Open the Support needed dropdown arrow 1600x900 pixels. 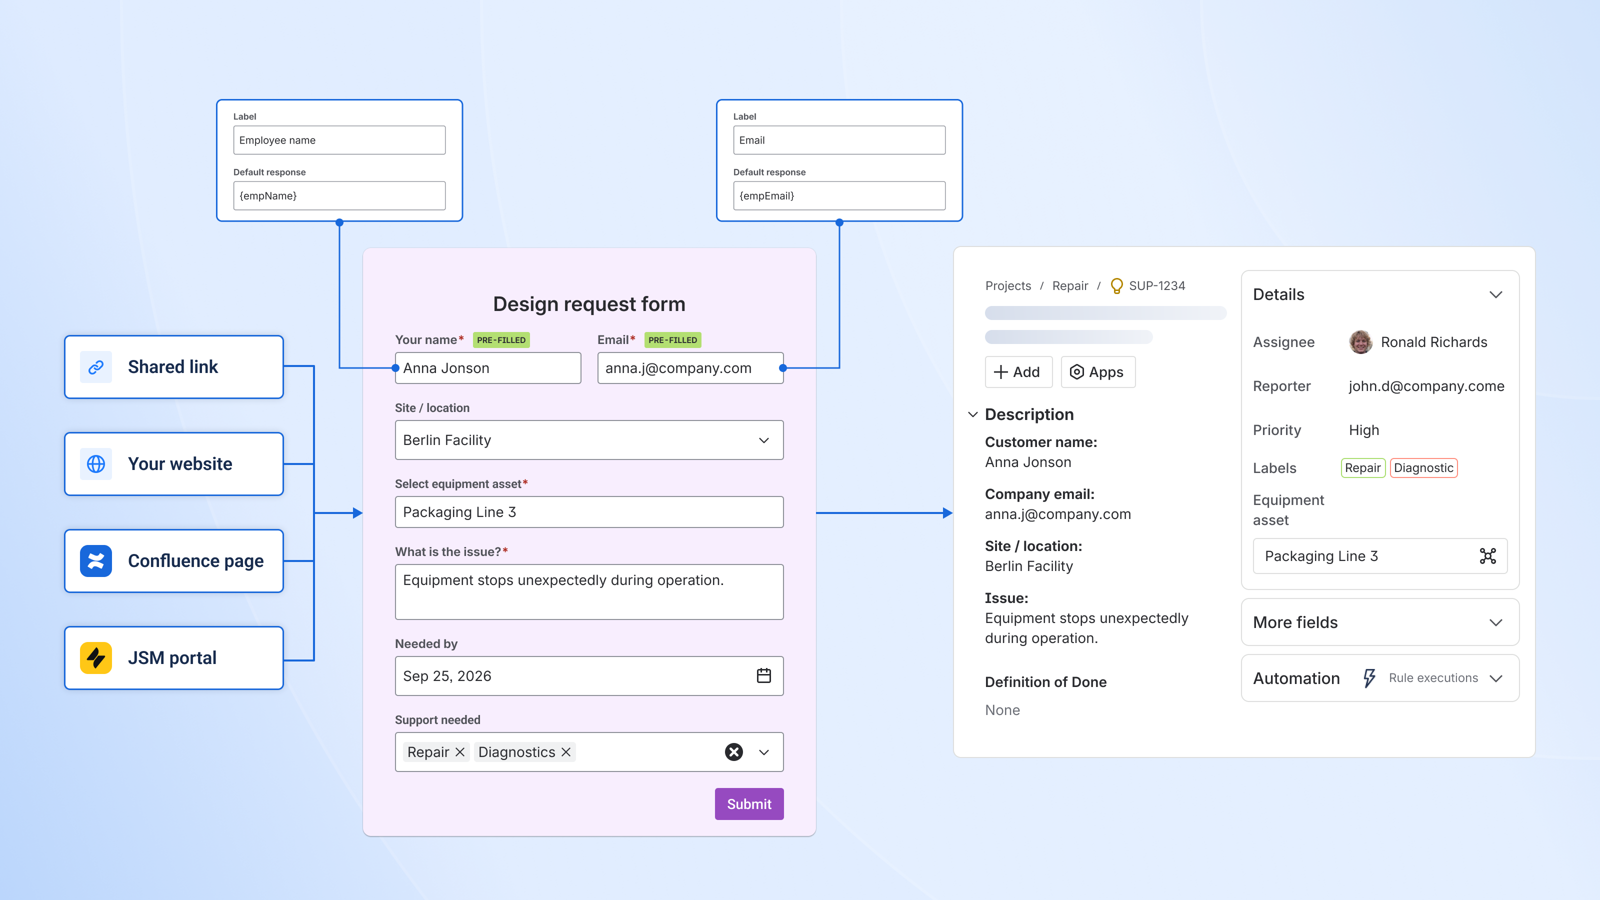(764, 752)
